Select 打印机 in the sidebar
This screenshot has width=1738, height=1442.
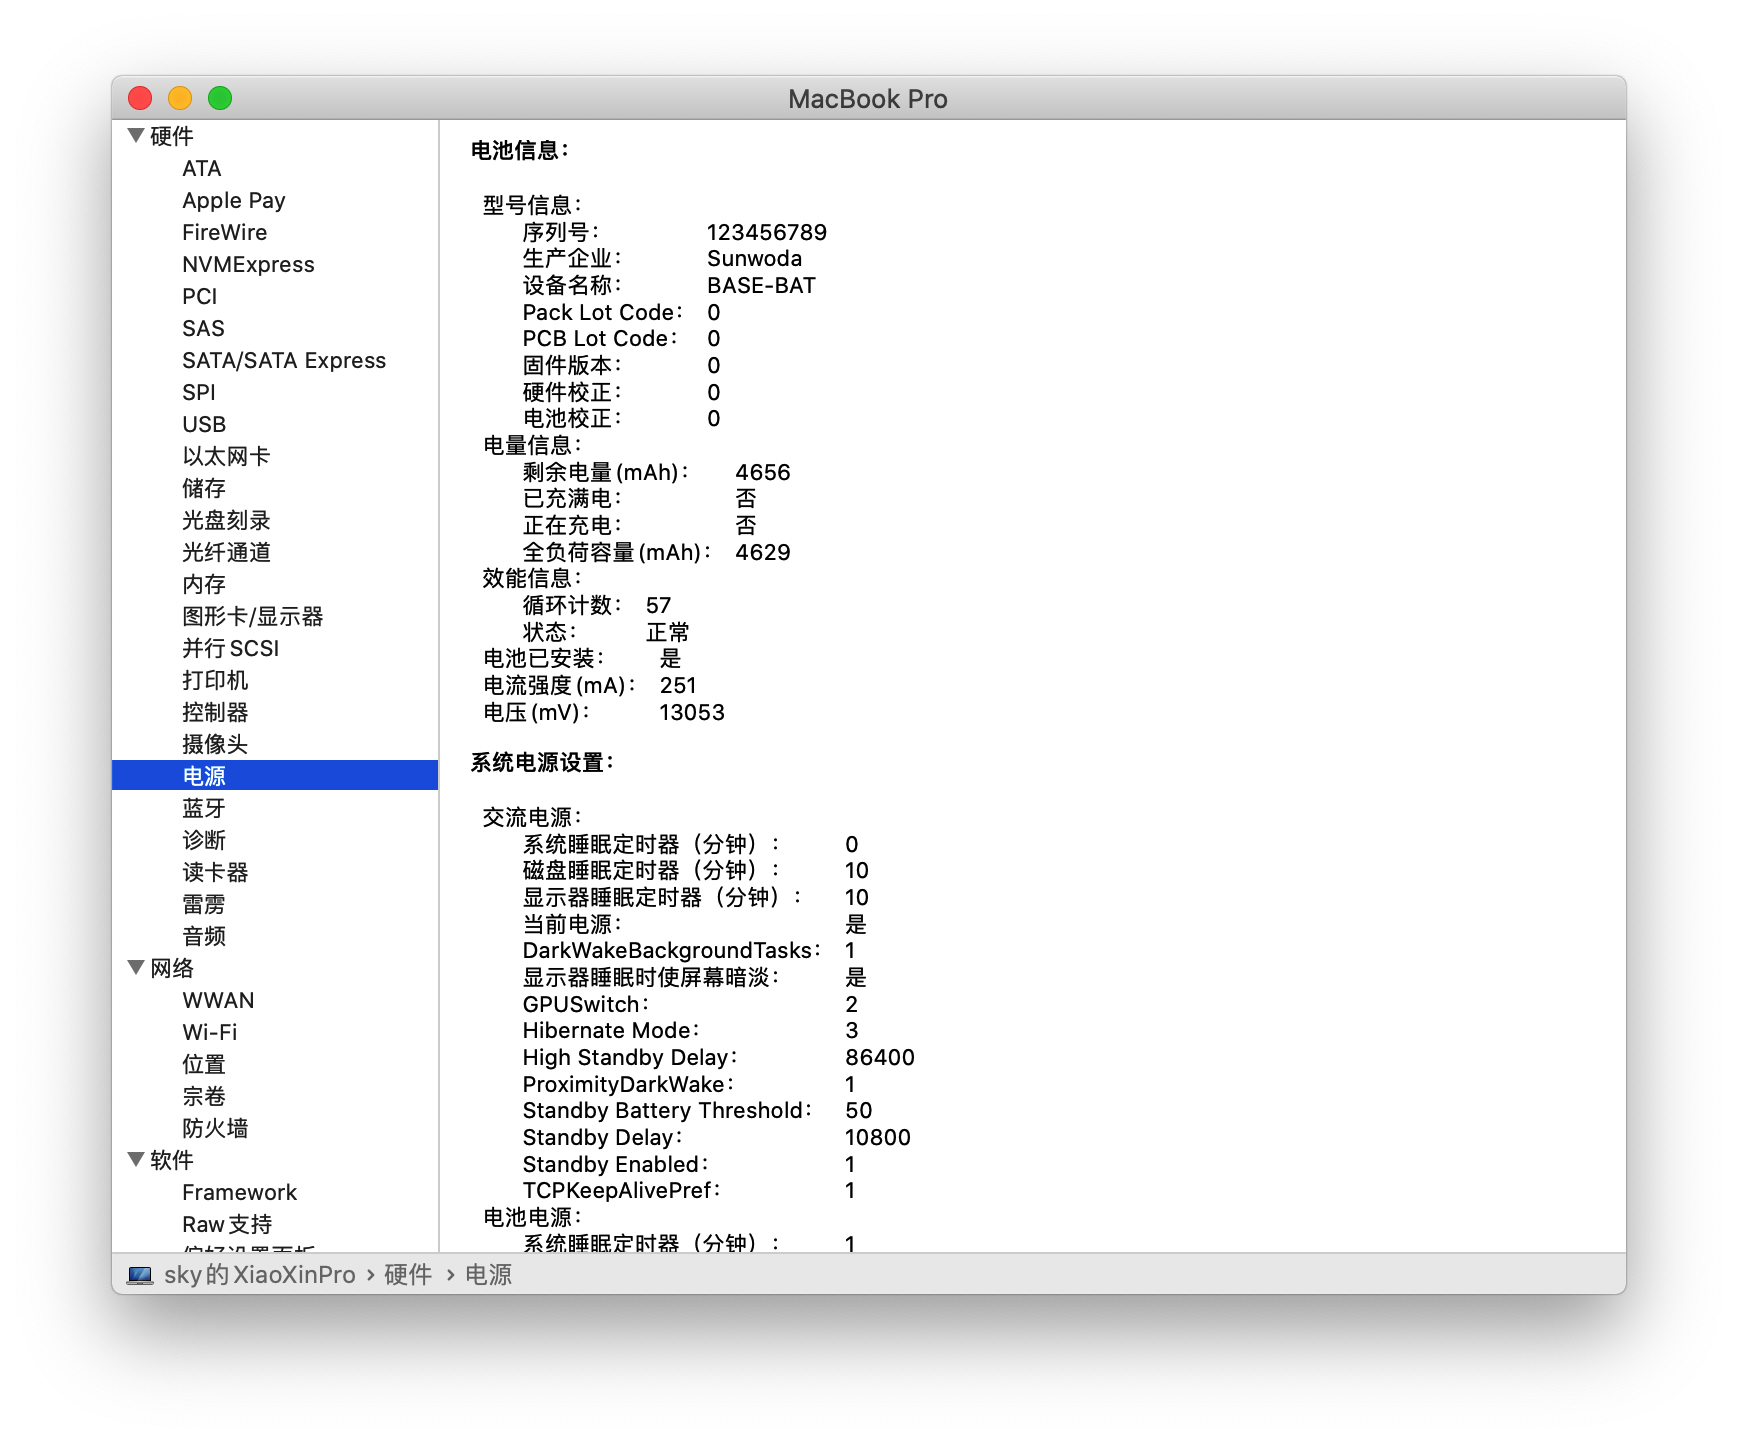(215, 680)
